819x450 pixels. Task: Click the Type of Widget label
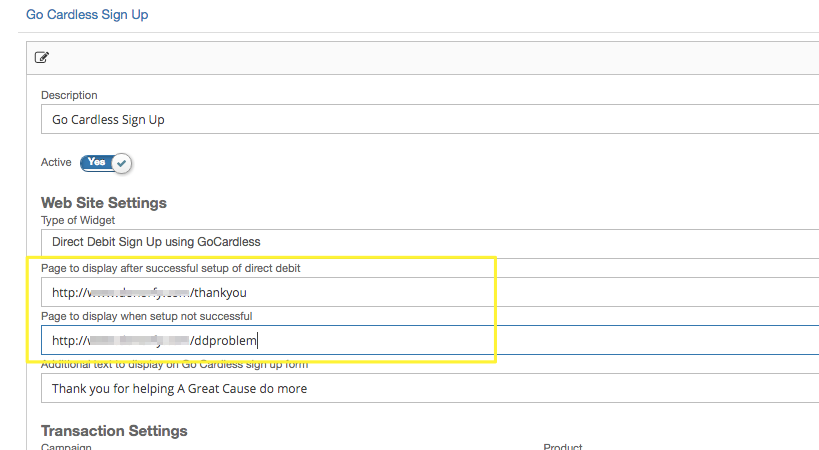coord(78,220)
